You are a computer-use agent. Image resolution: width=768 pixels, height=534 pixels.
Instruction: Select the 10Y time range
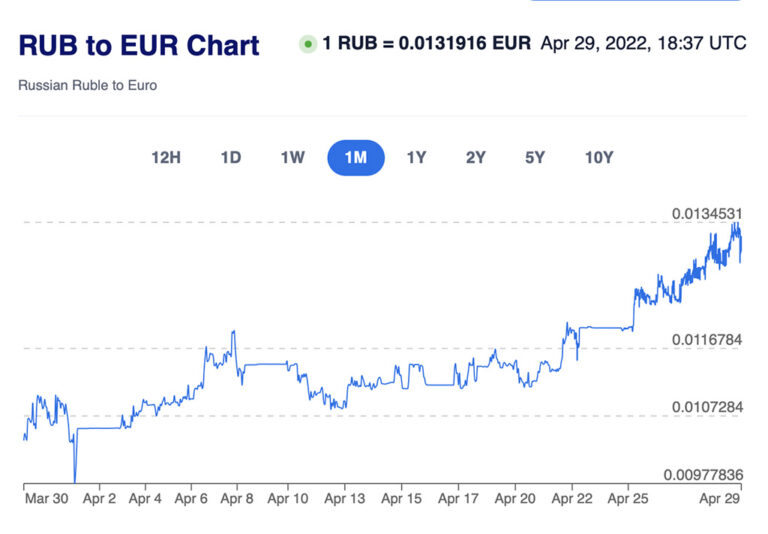599,157
